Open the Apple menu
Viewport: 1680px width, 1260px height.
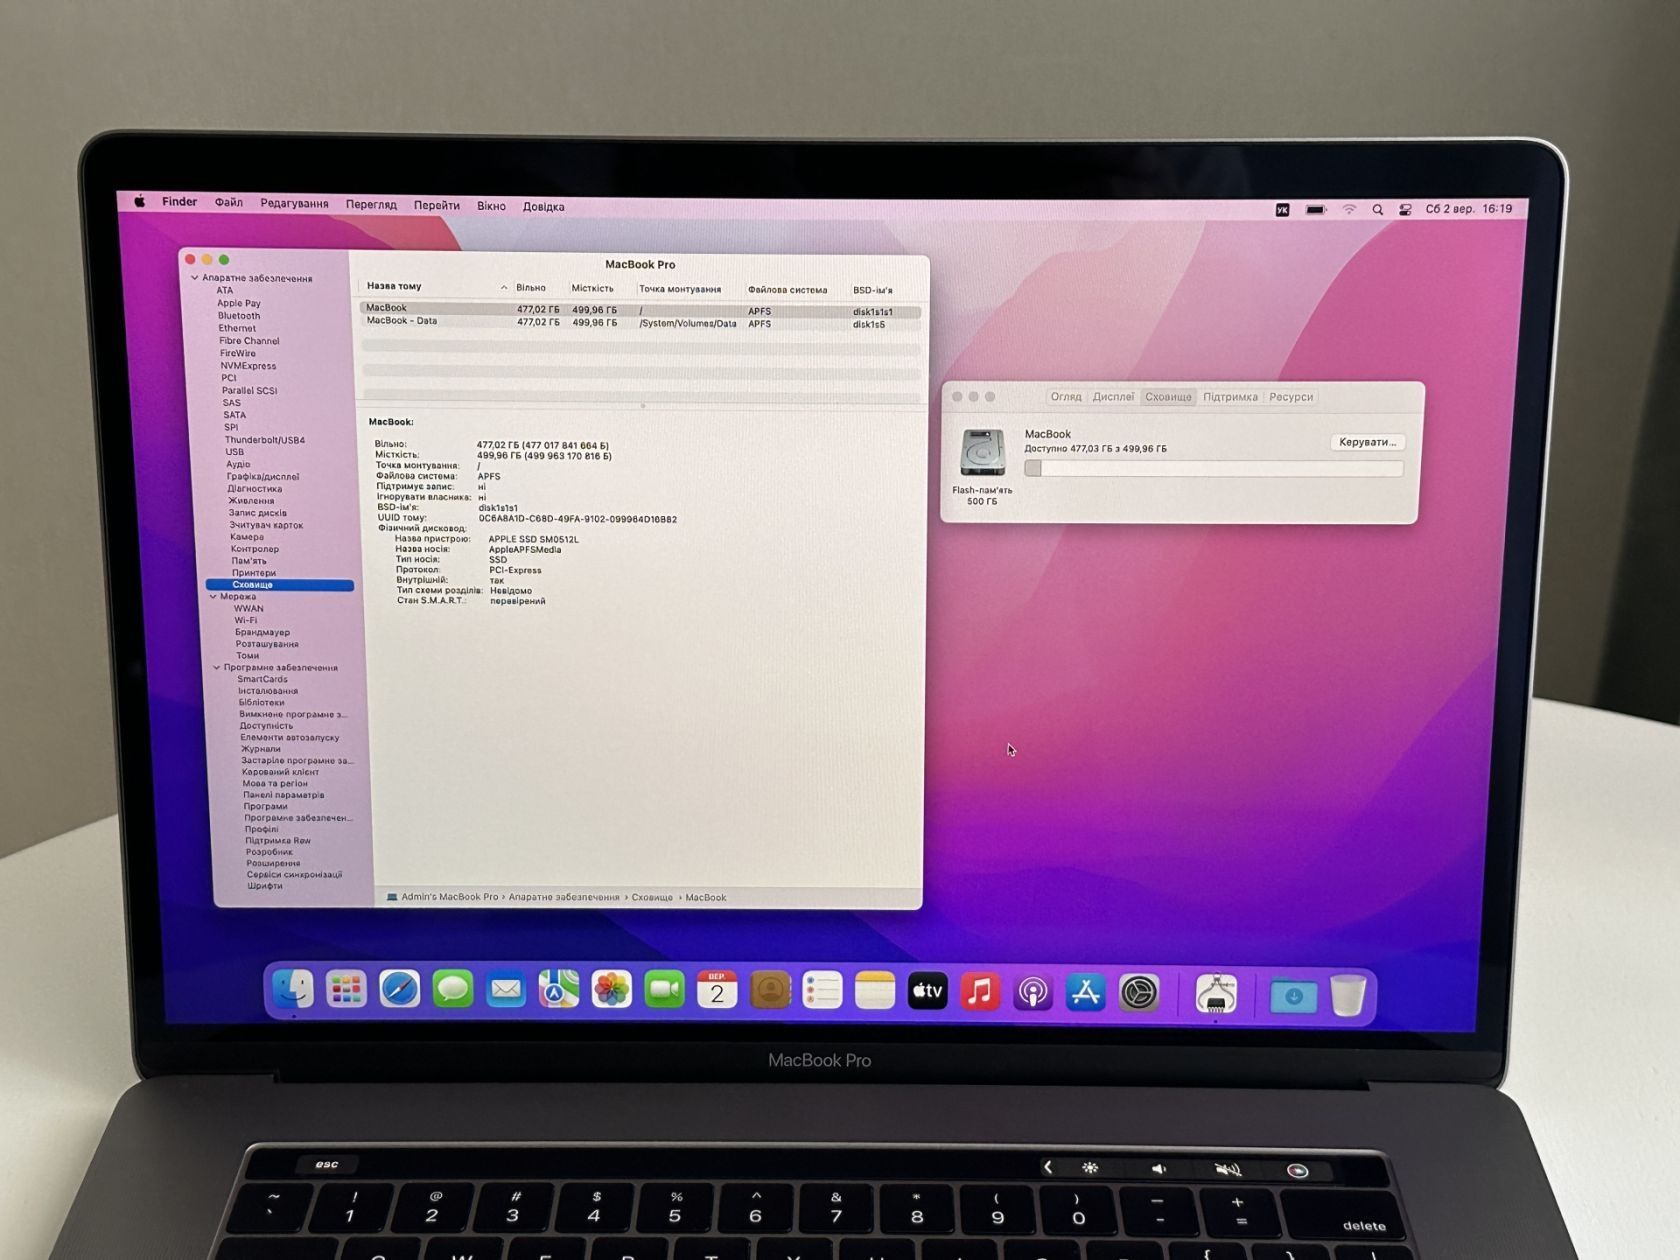point(140,201)
